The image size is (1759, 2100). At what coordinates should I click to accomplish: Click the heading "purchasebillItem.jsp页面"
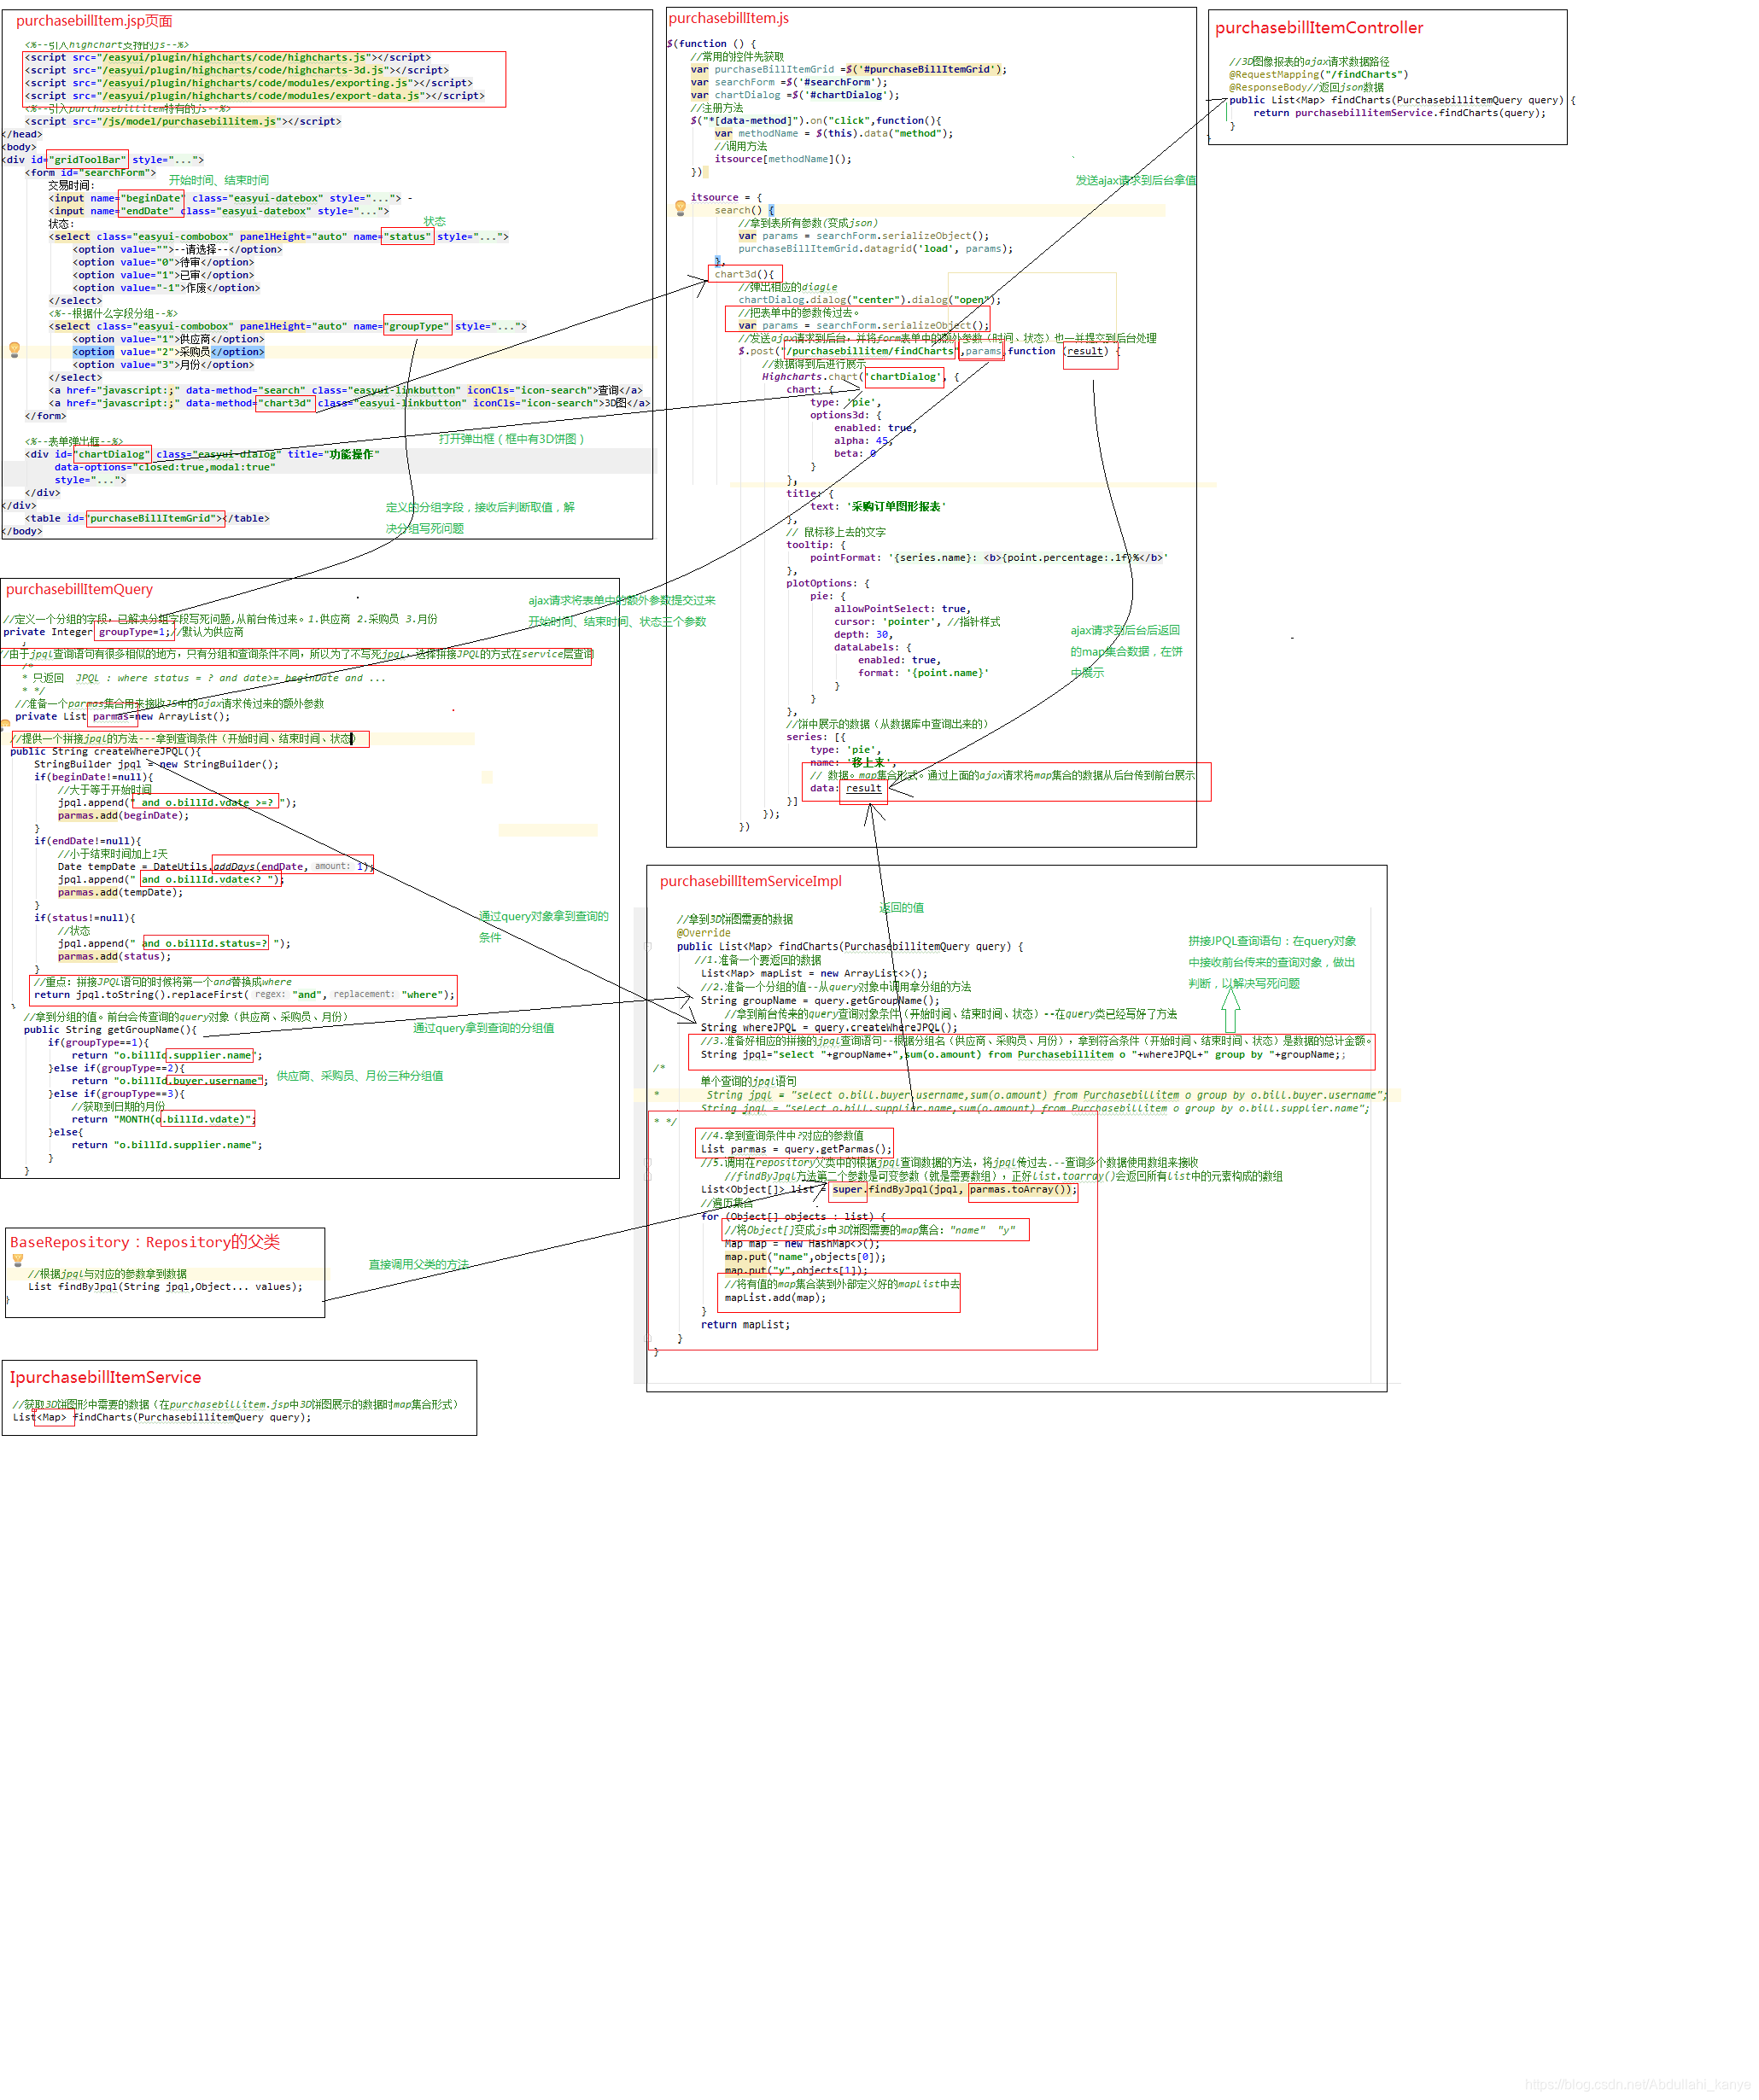click(94, 21)
